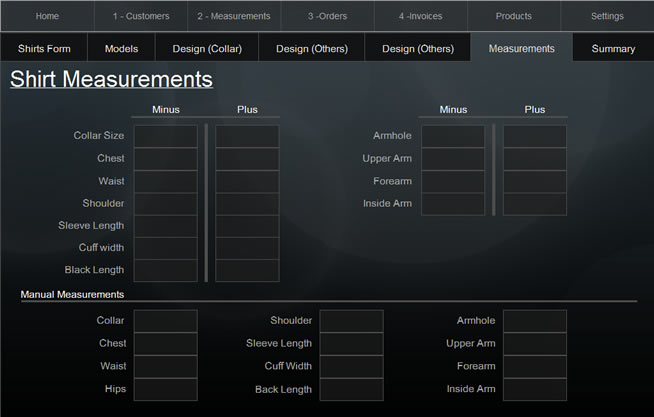This screenshot has width=654, height=417.
Task: Open the Products menu
Action: point(514,16)
